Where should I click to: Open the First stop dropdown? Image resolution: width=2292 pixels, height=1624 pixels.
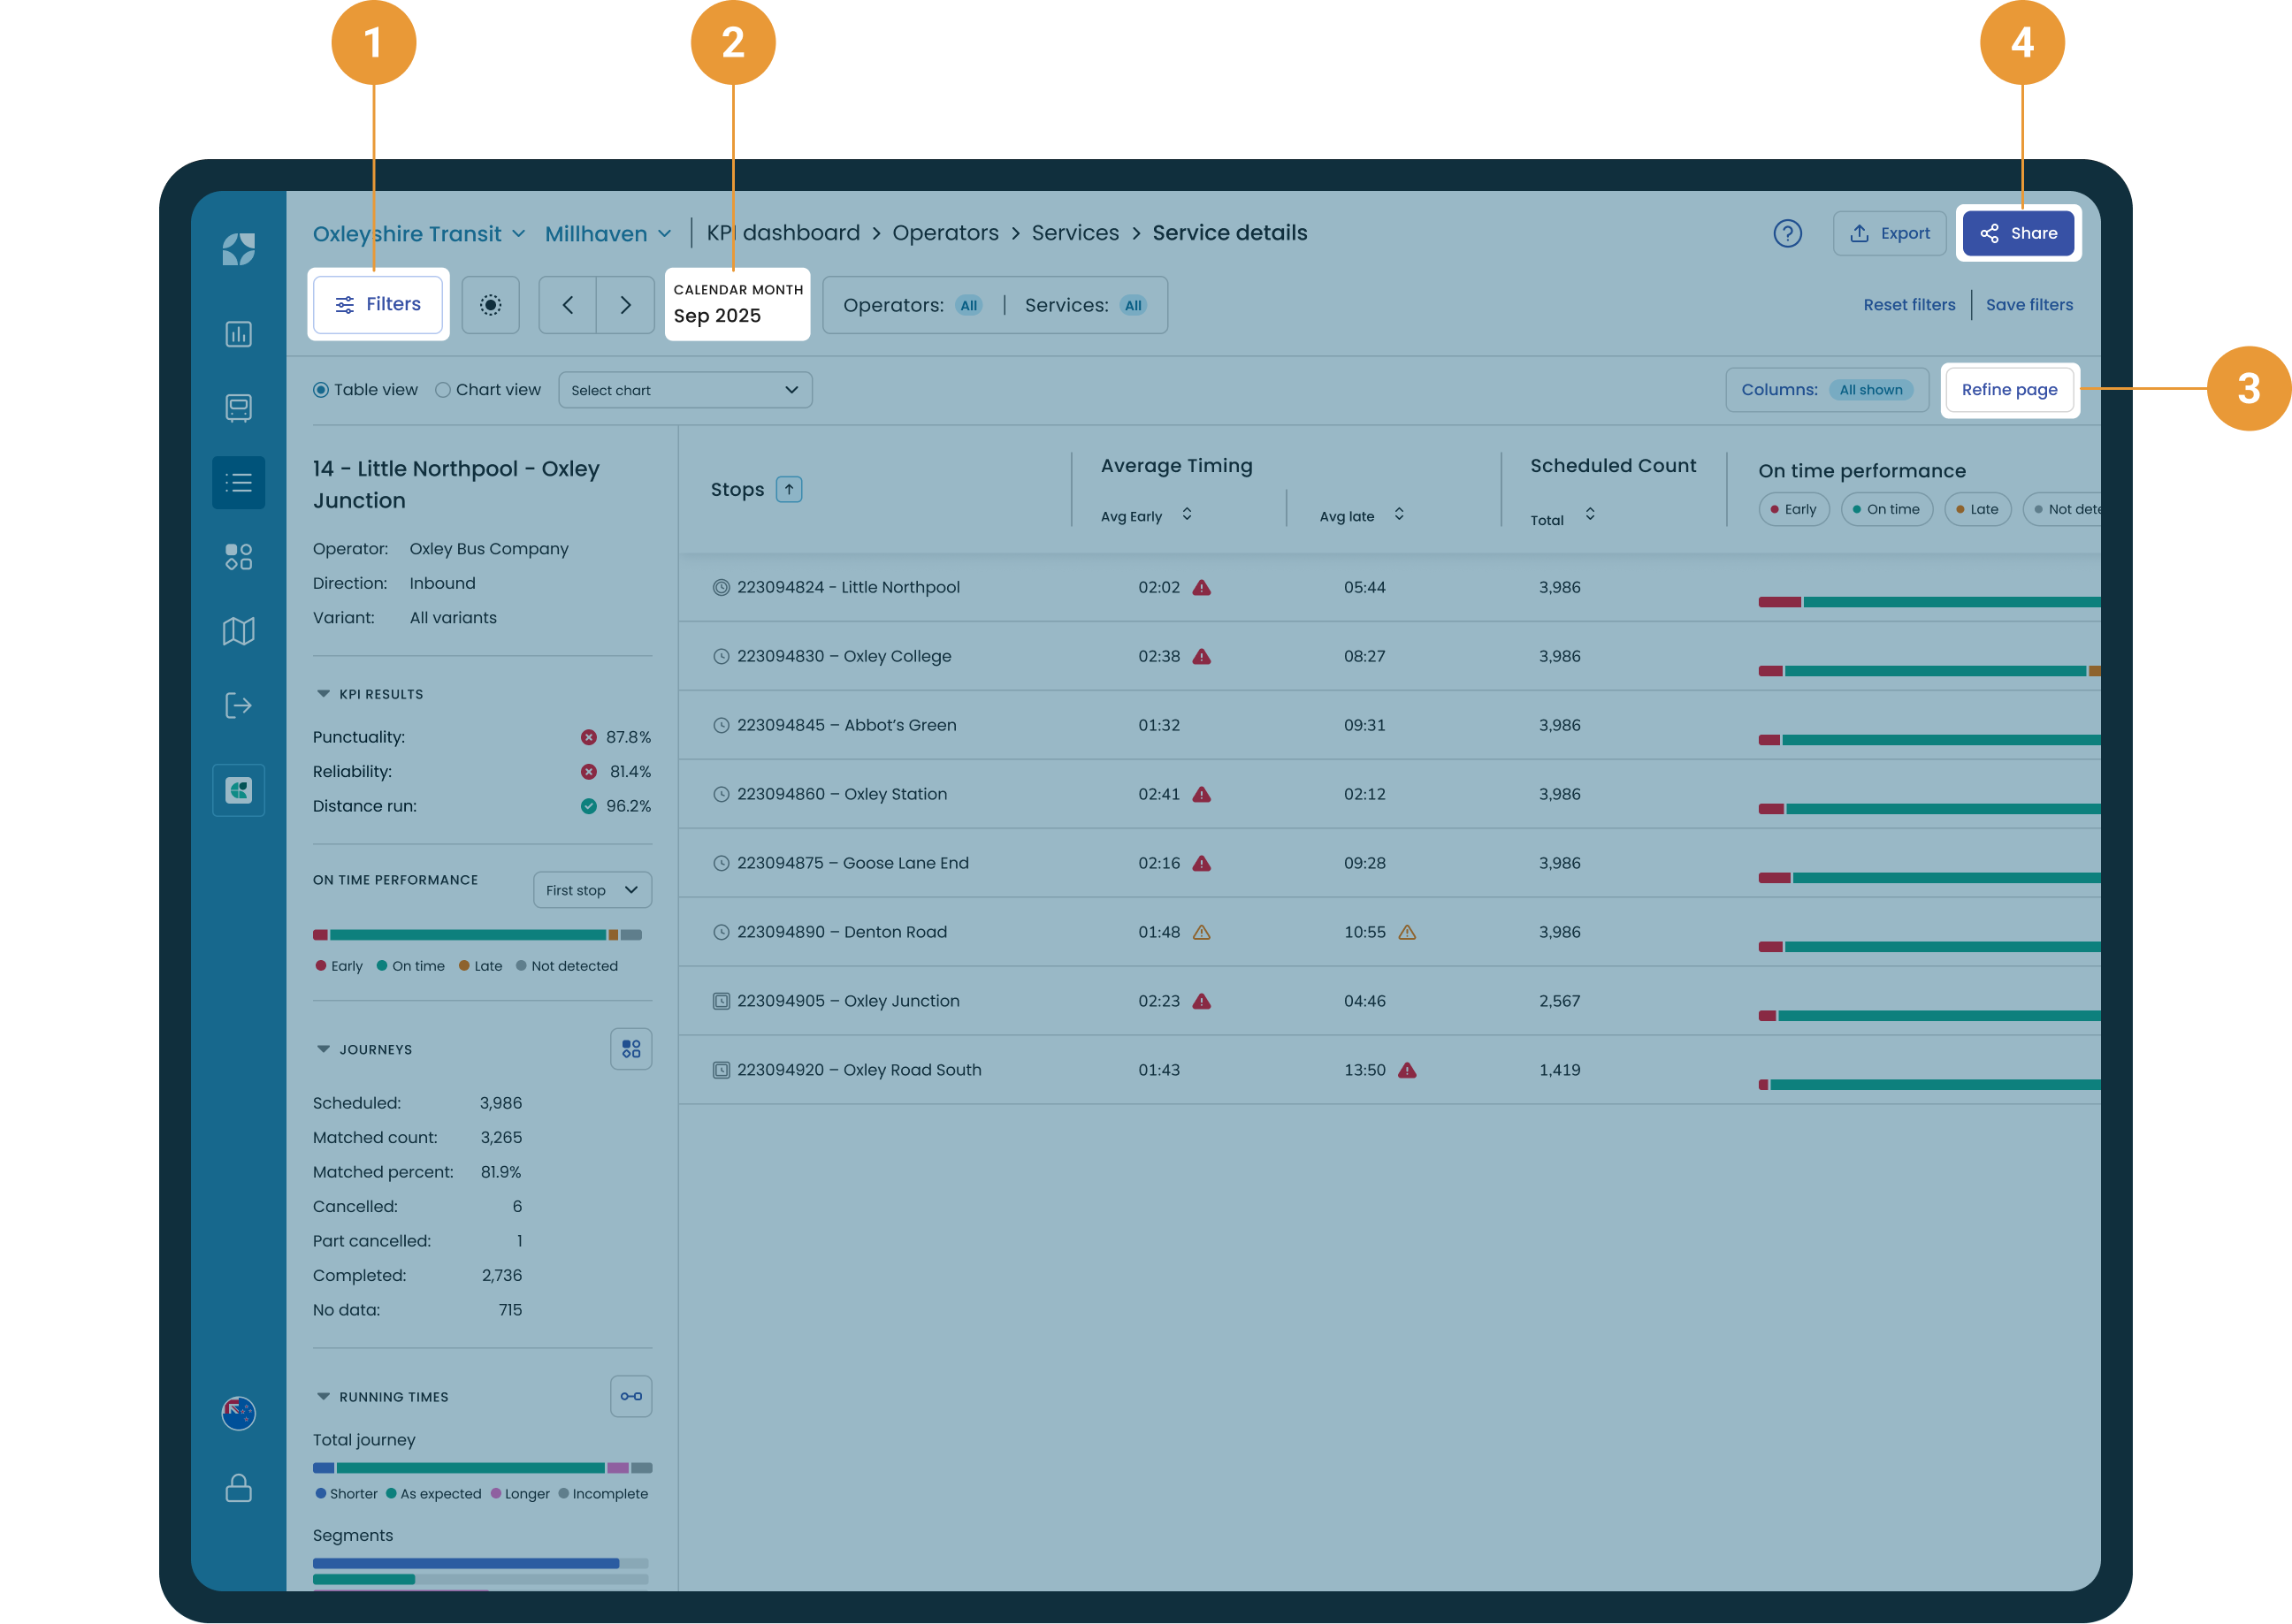pyautogui.click(x=592, y=890)
